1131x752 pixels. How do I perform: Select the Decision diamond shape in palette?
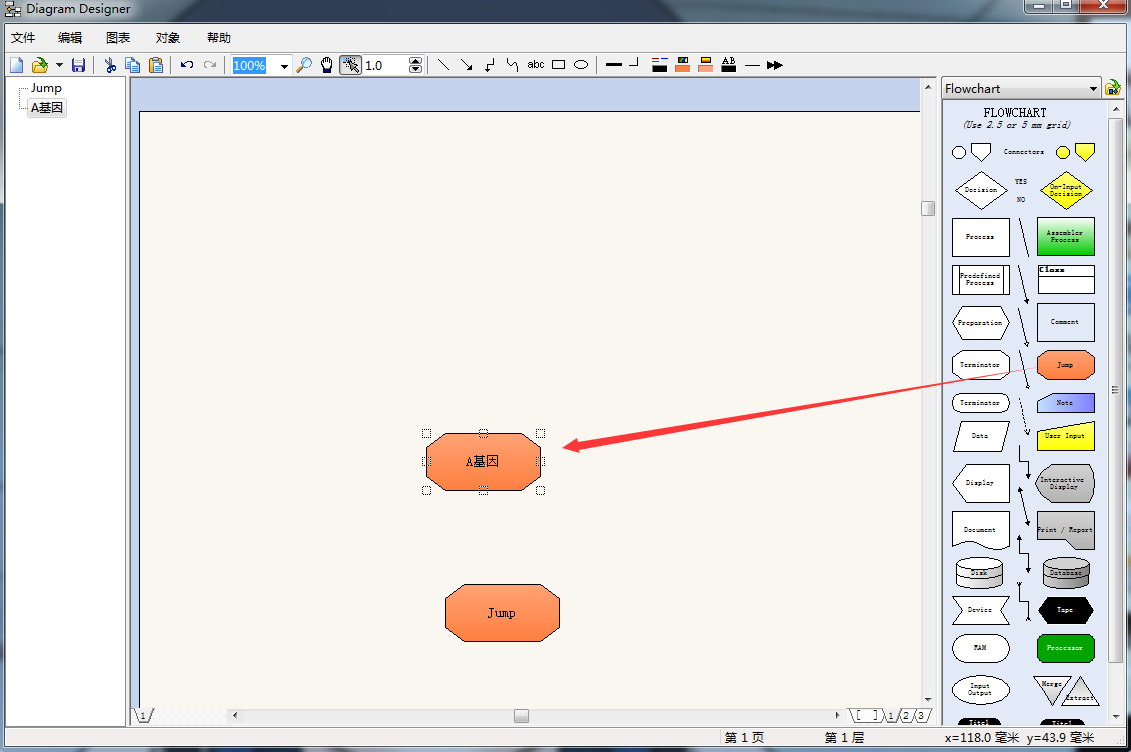tap(980, 190)
